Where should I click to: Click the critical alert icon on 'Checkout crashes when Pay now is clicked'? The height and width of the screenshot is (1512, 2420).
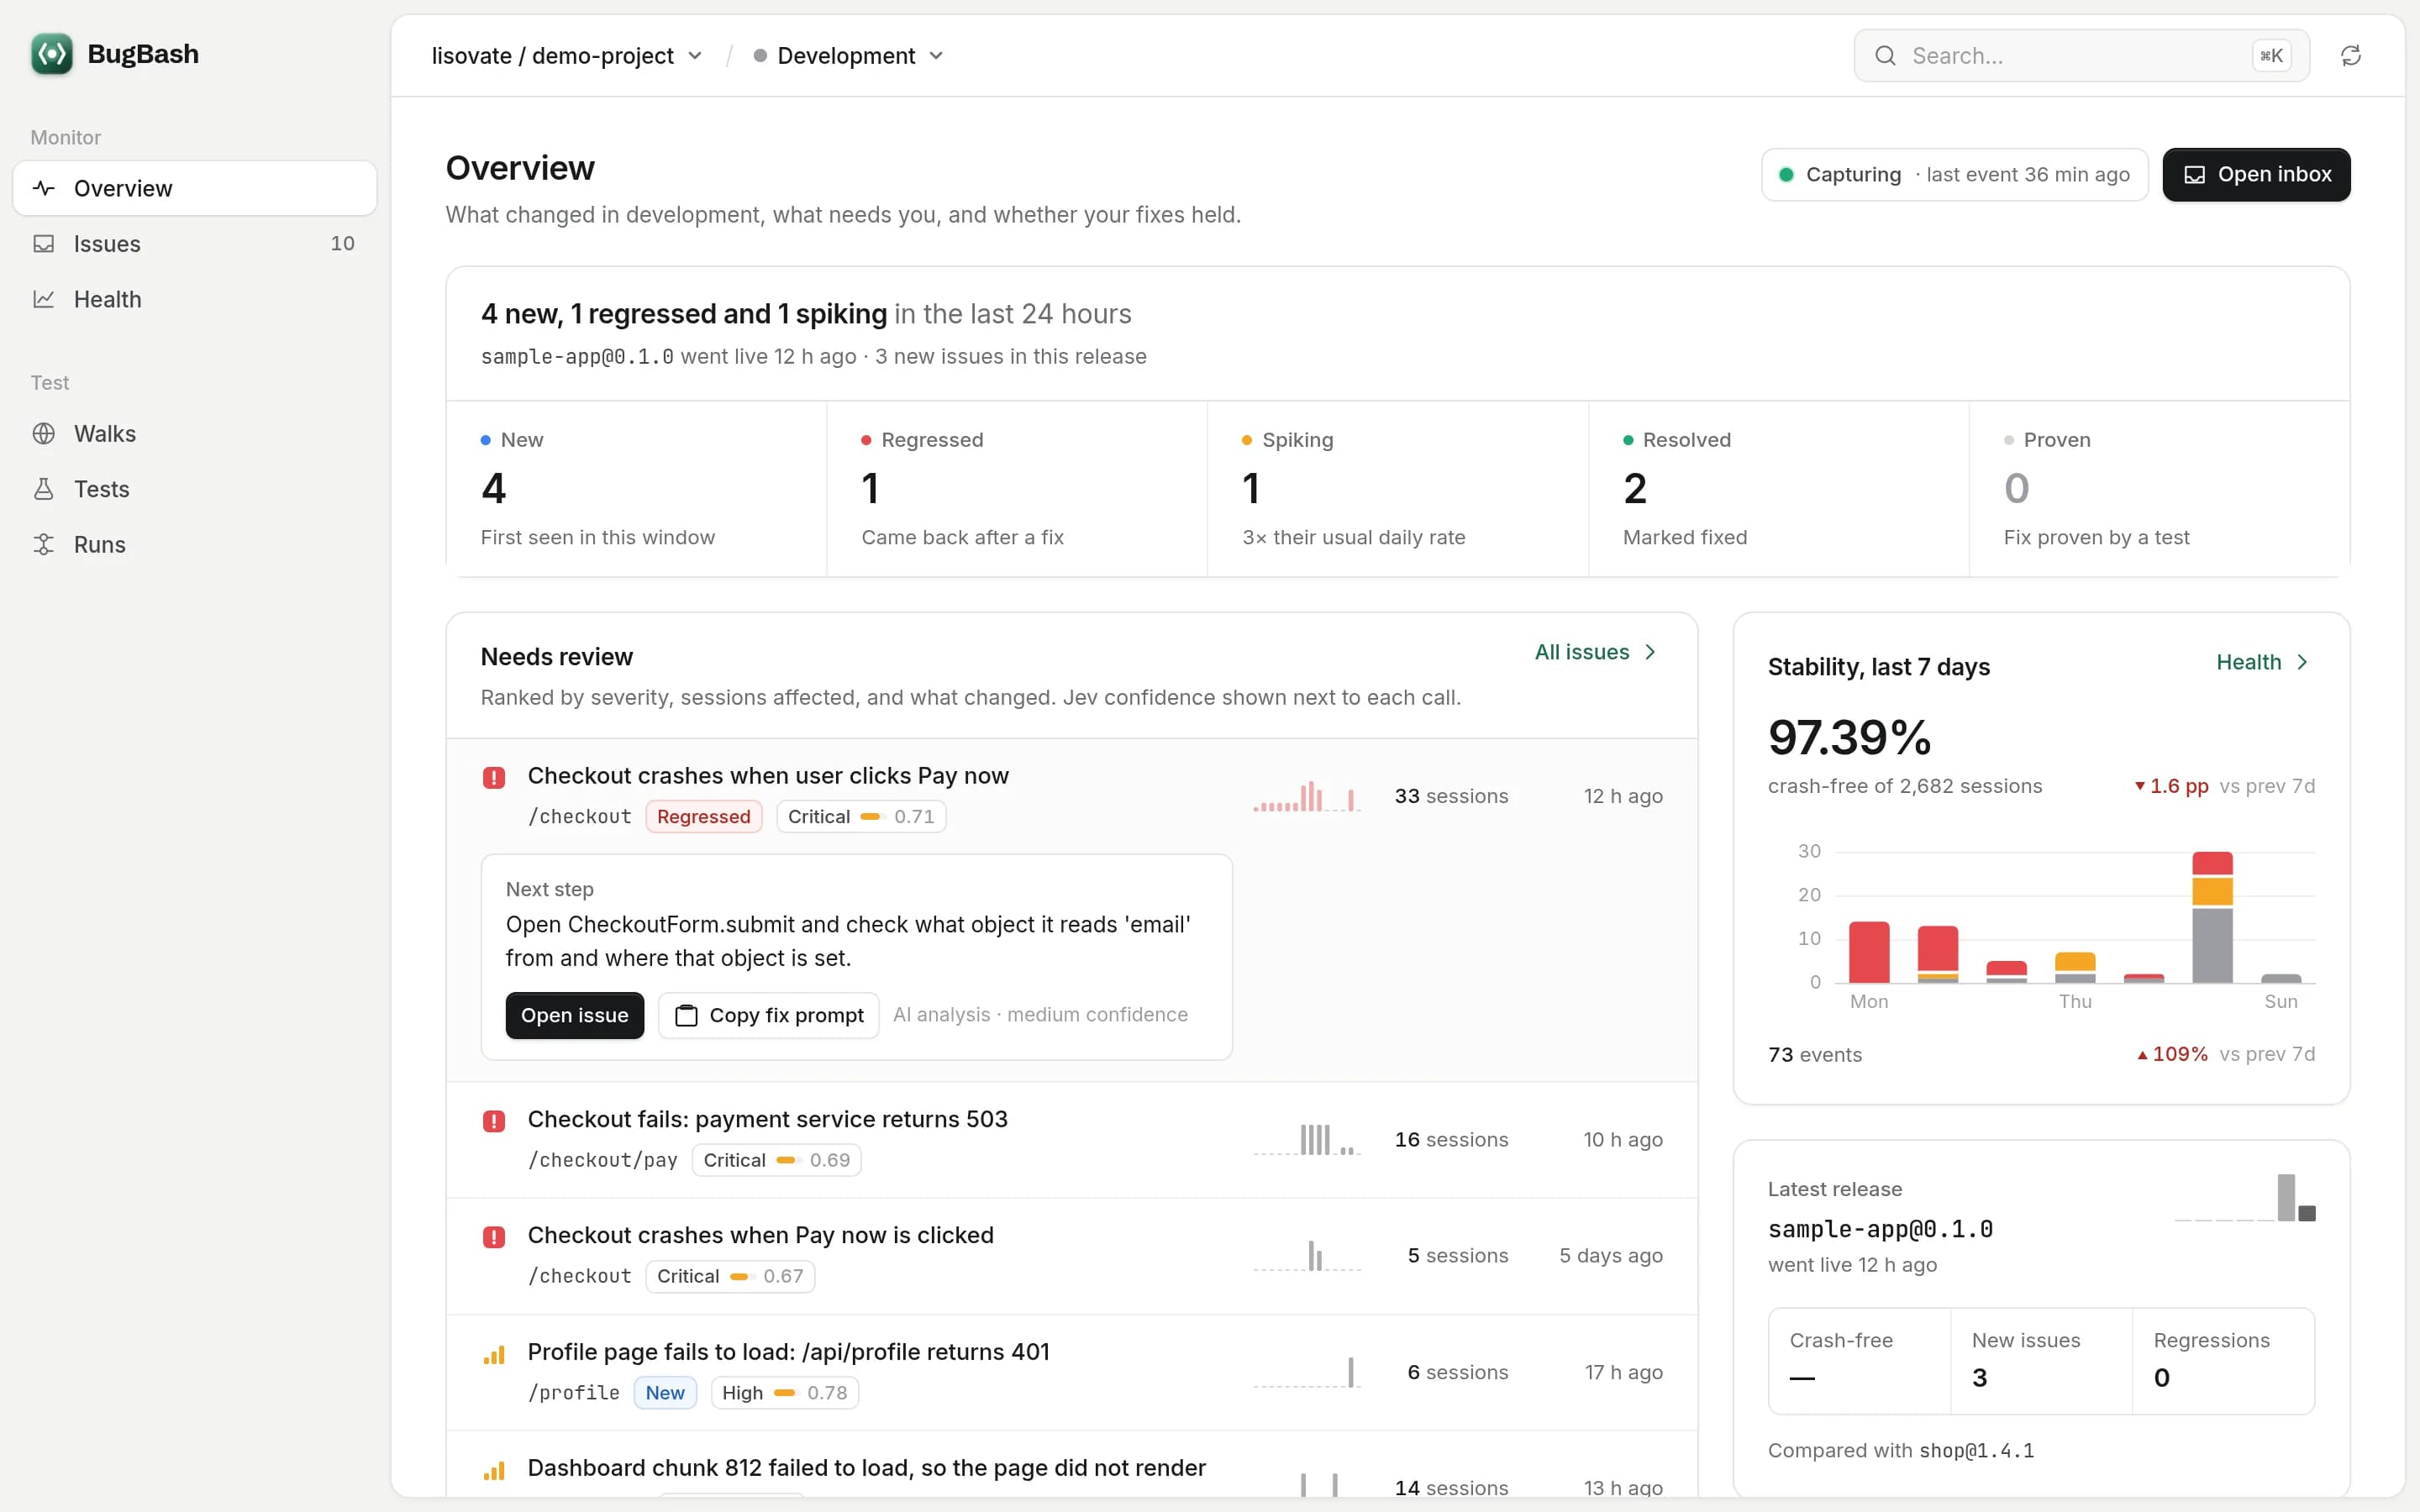click(x=494, y=1237)
